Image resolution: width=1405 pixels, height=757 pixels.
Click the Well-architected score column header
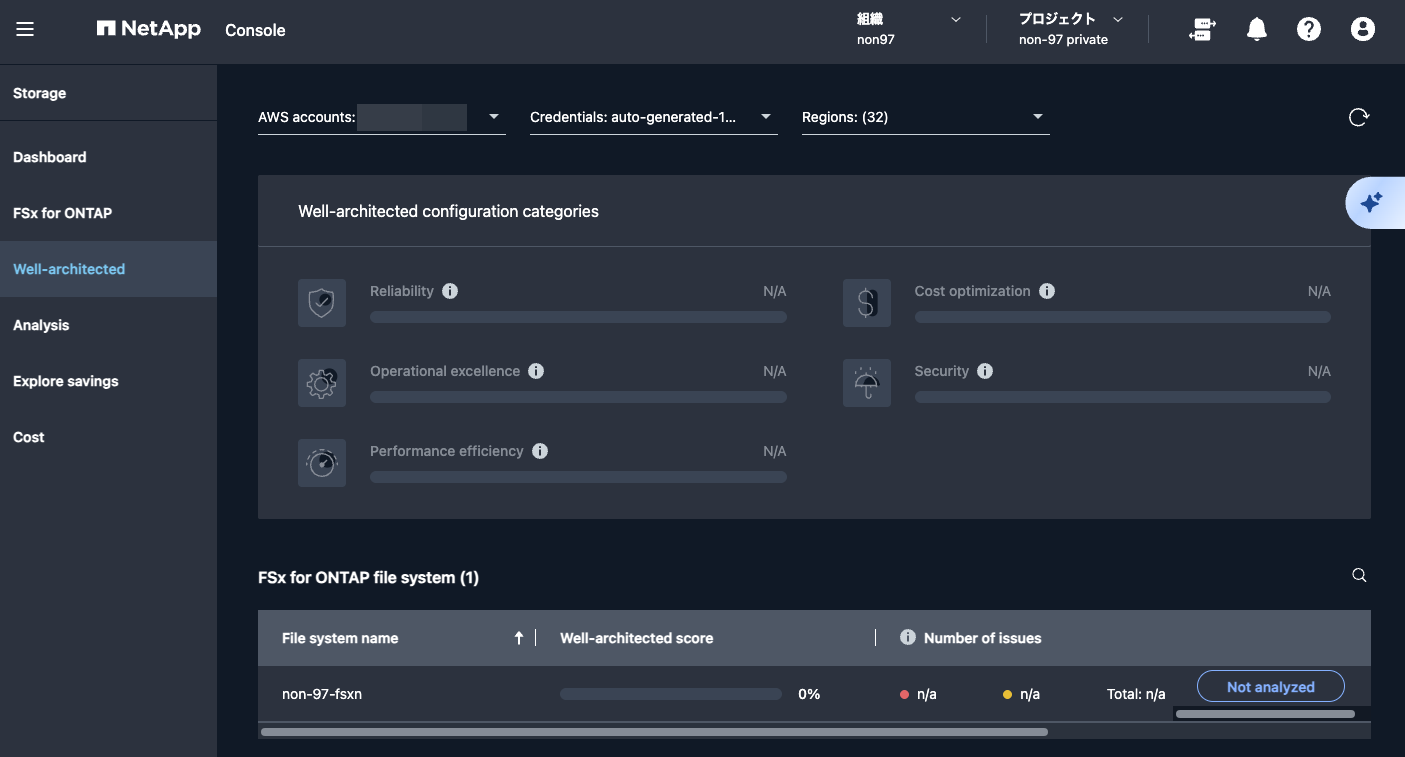tap(637, 638)
